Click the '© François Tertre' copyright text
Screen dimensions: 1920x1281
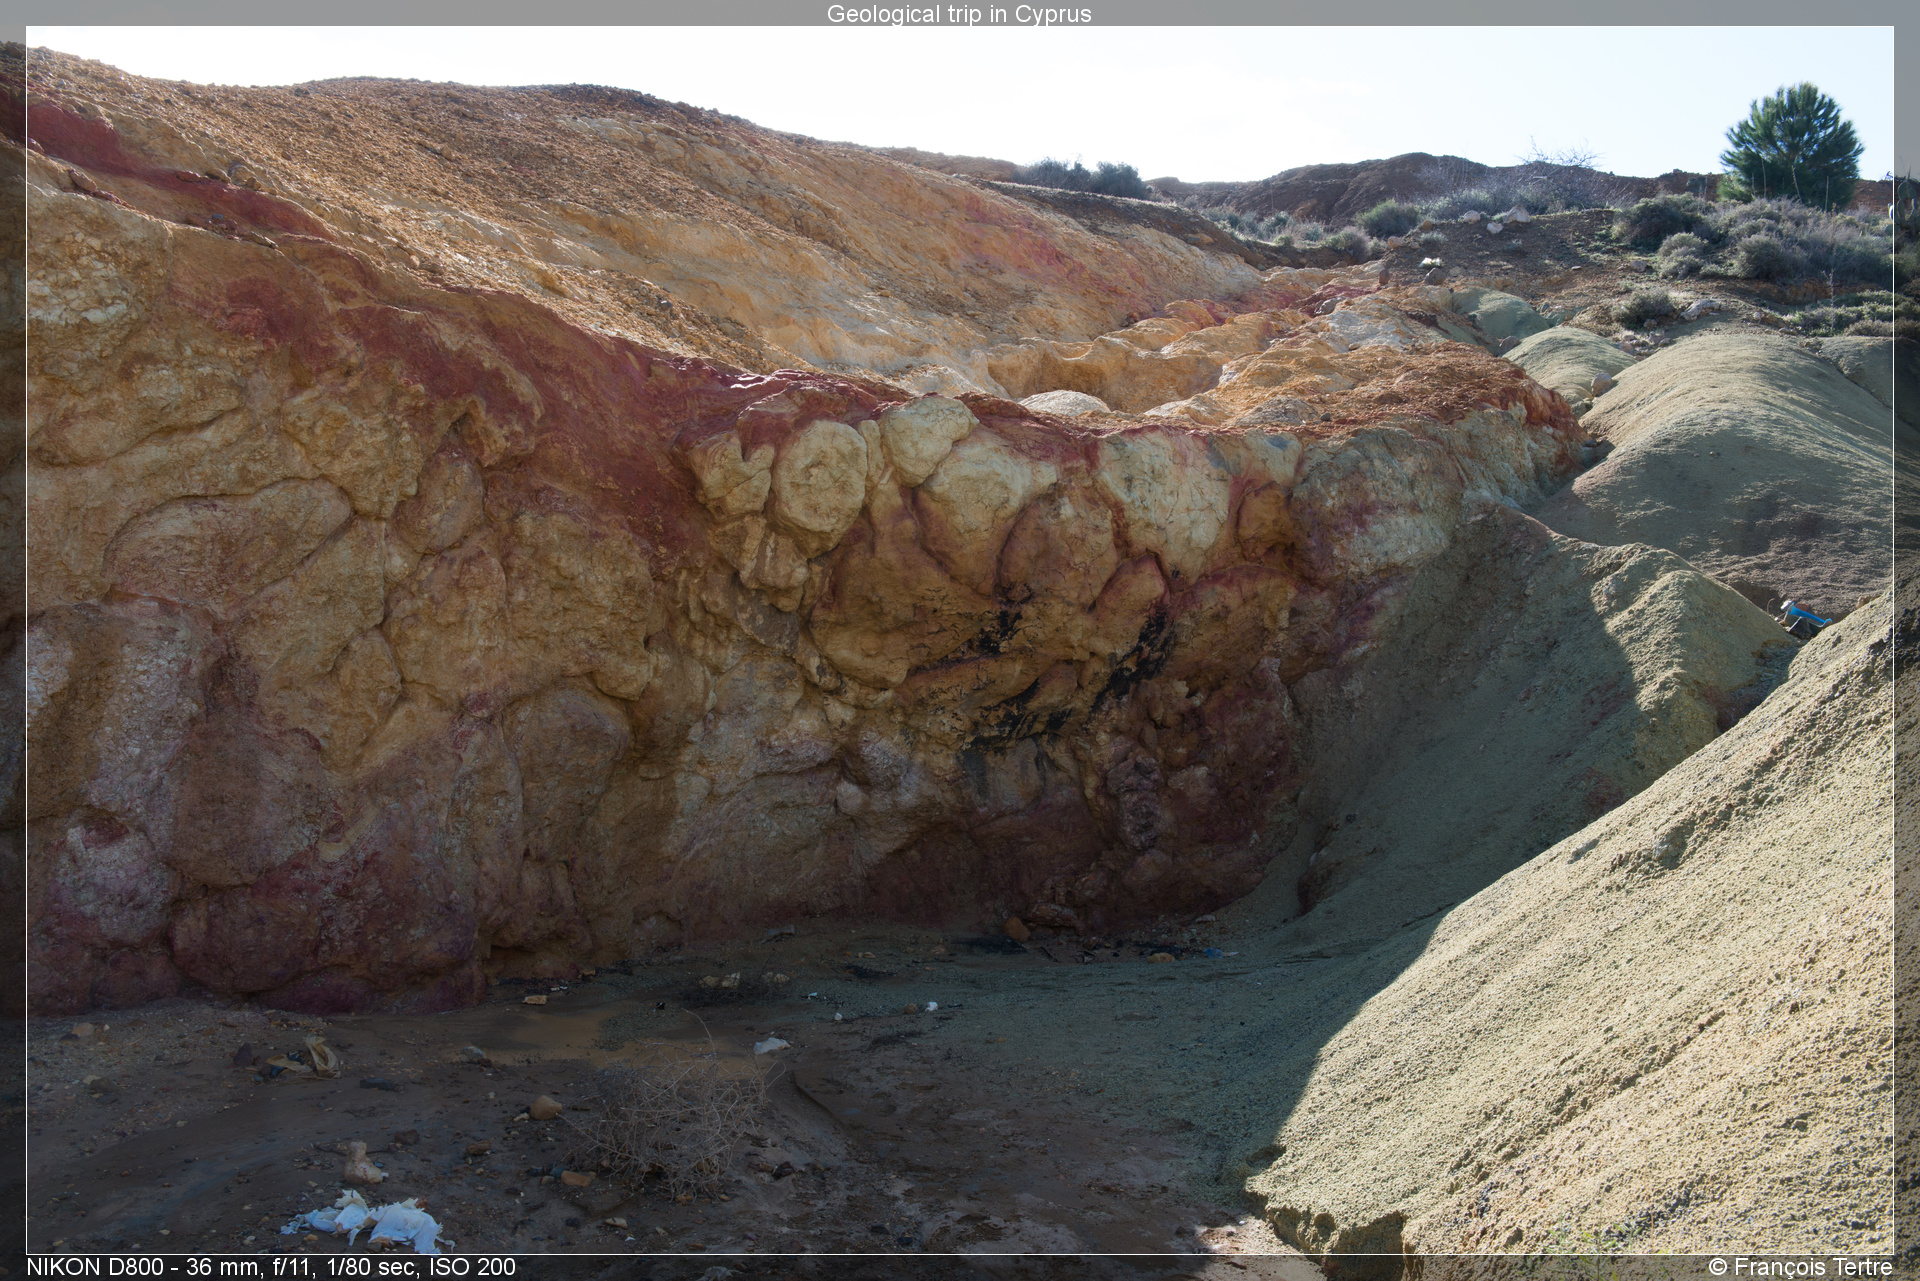pos(1801,1267)
